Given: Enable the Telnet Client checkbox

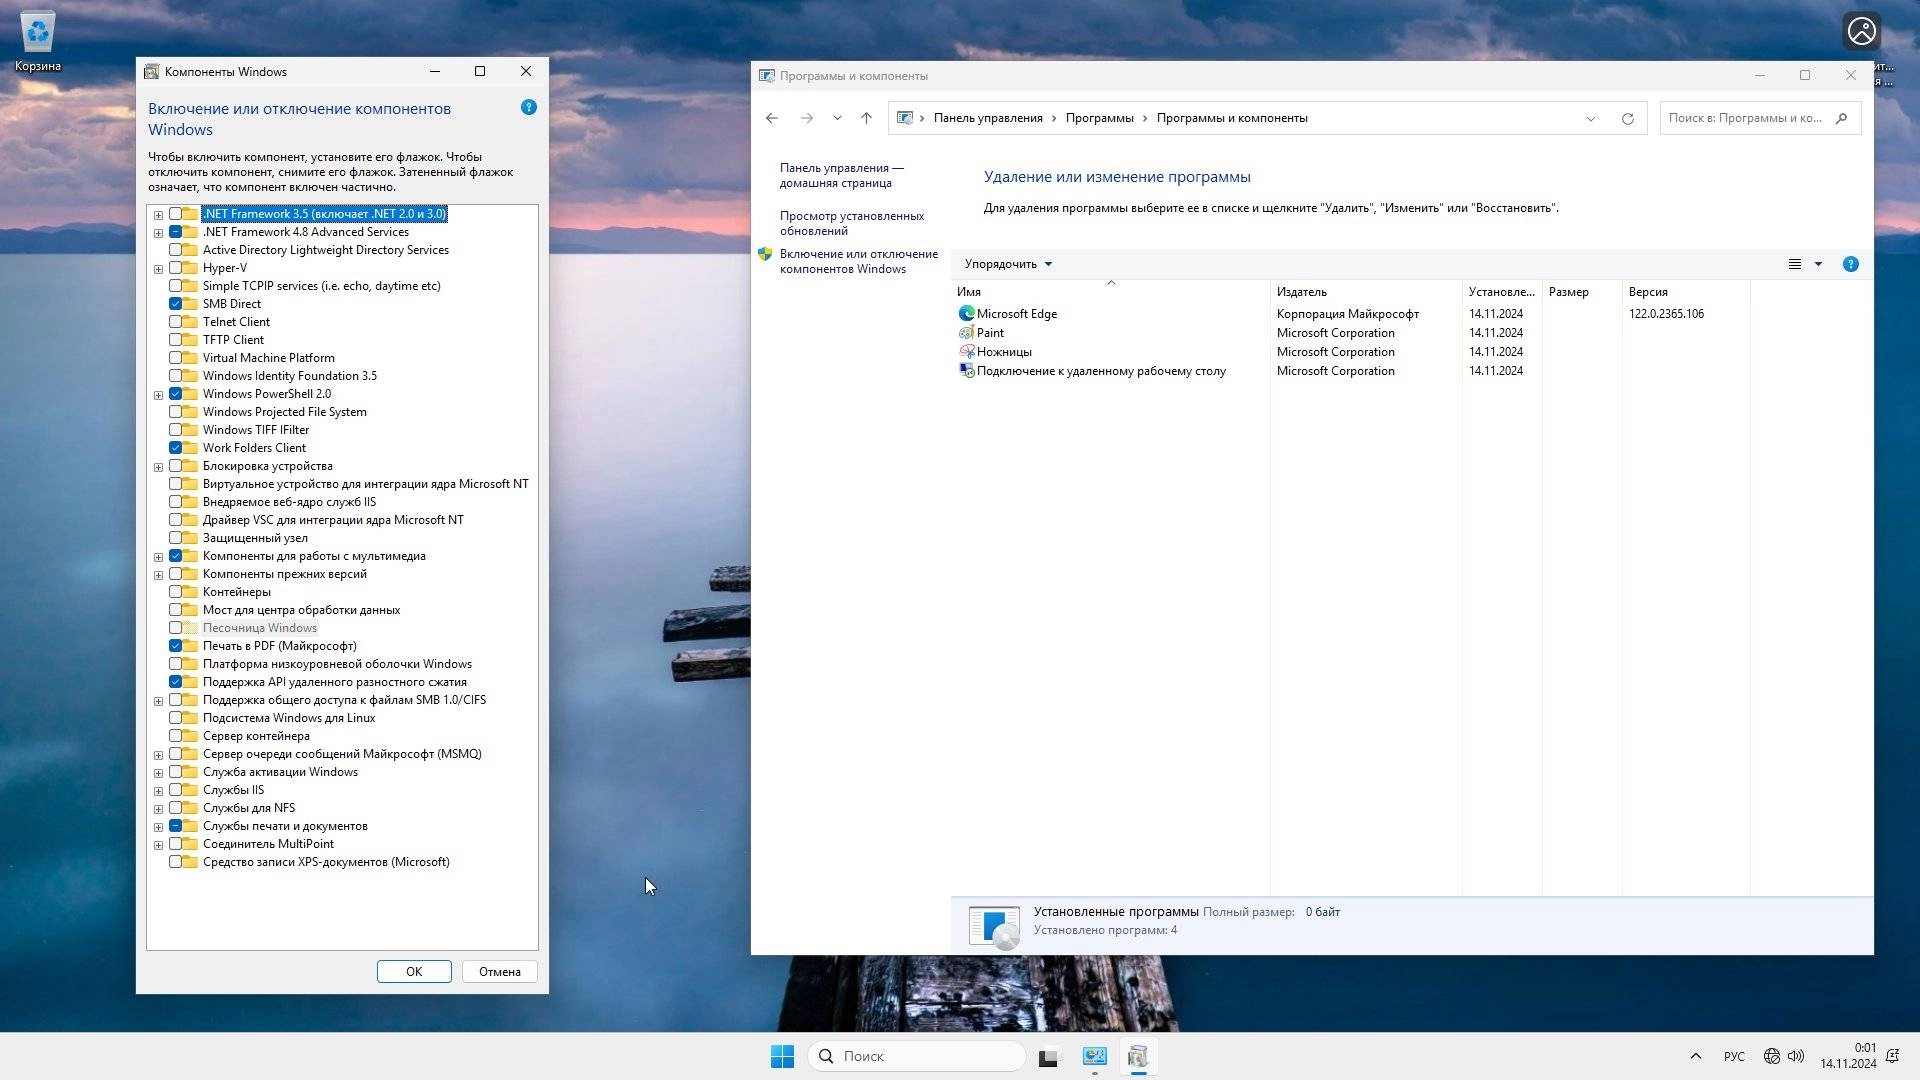Looking at the screenshot, I should 175,322.
